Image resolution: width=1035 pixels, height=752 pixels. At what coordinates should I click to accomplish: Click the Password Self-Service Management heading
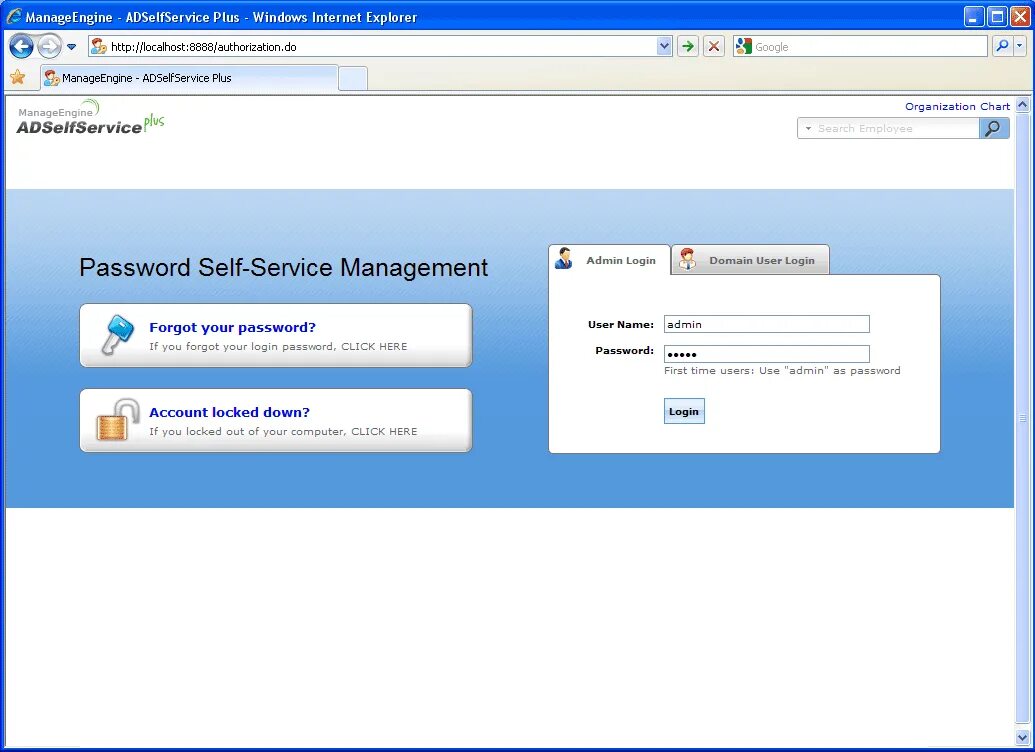[284, 268]
